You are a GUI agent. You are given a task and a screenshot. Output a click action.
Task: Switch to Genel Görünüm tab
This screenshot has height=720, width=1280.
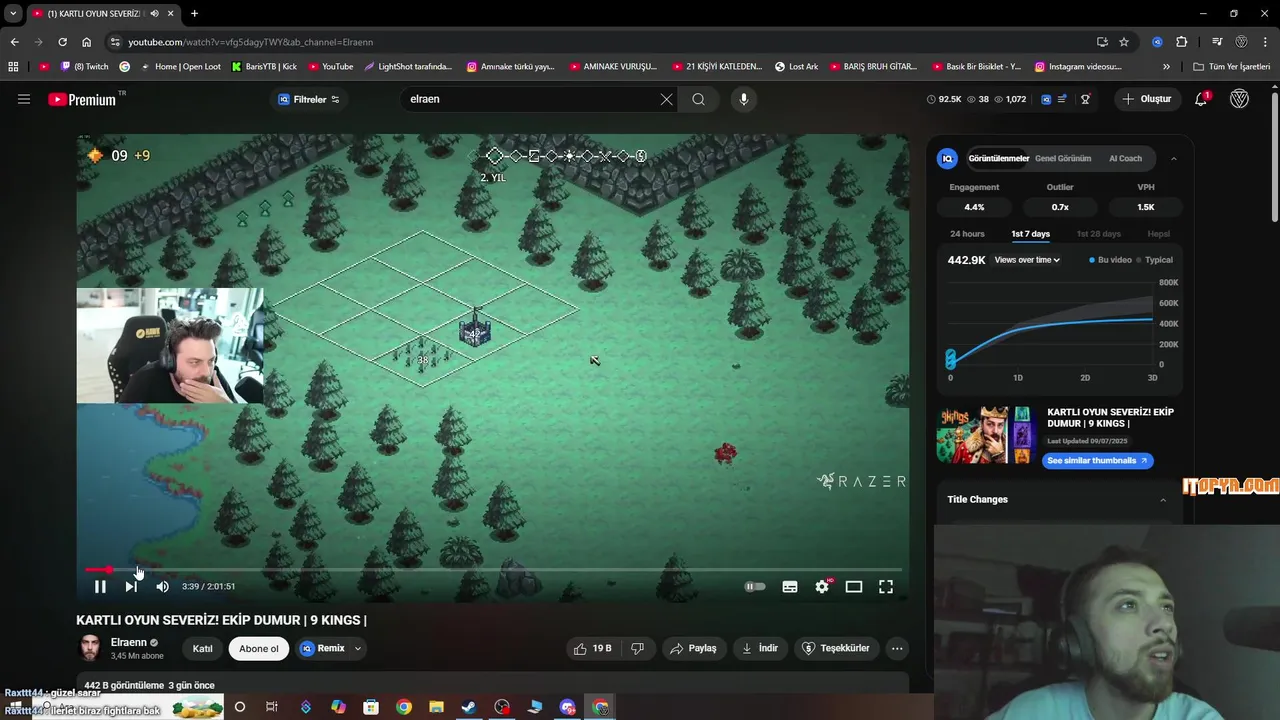coord(1063,158)
